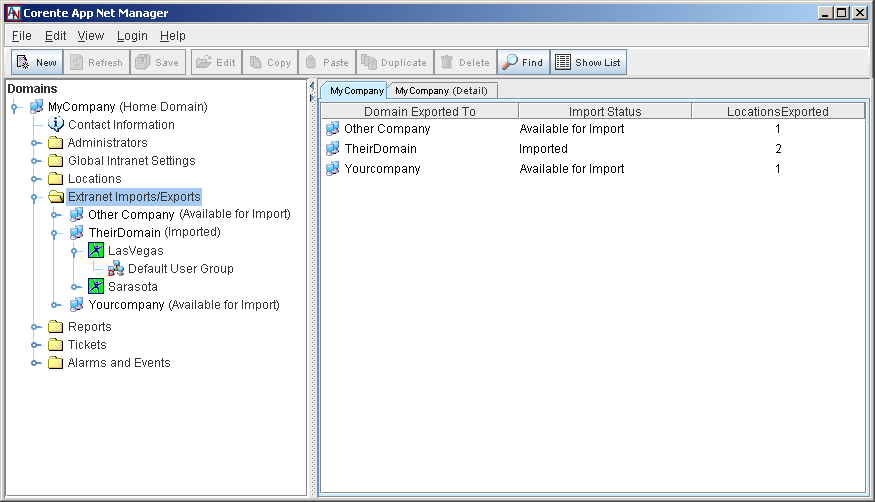875x502 pixels.
Task: Click the green LasVegas location icon
Action: 96,250
